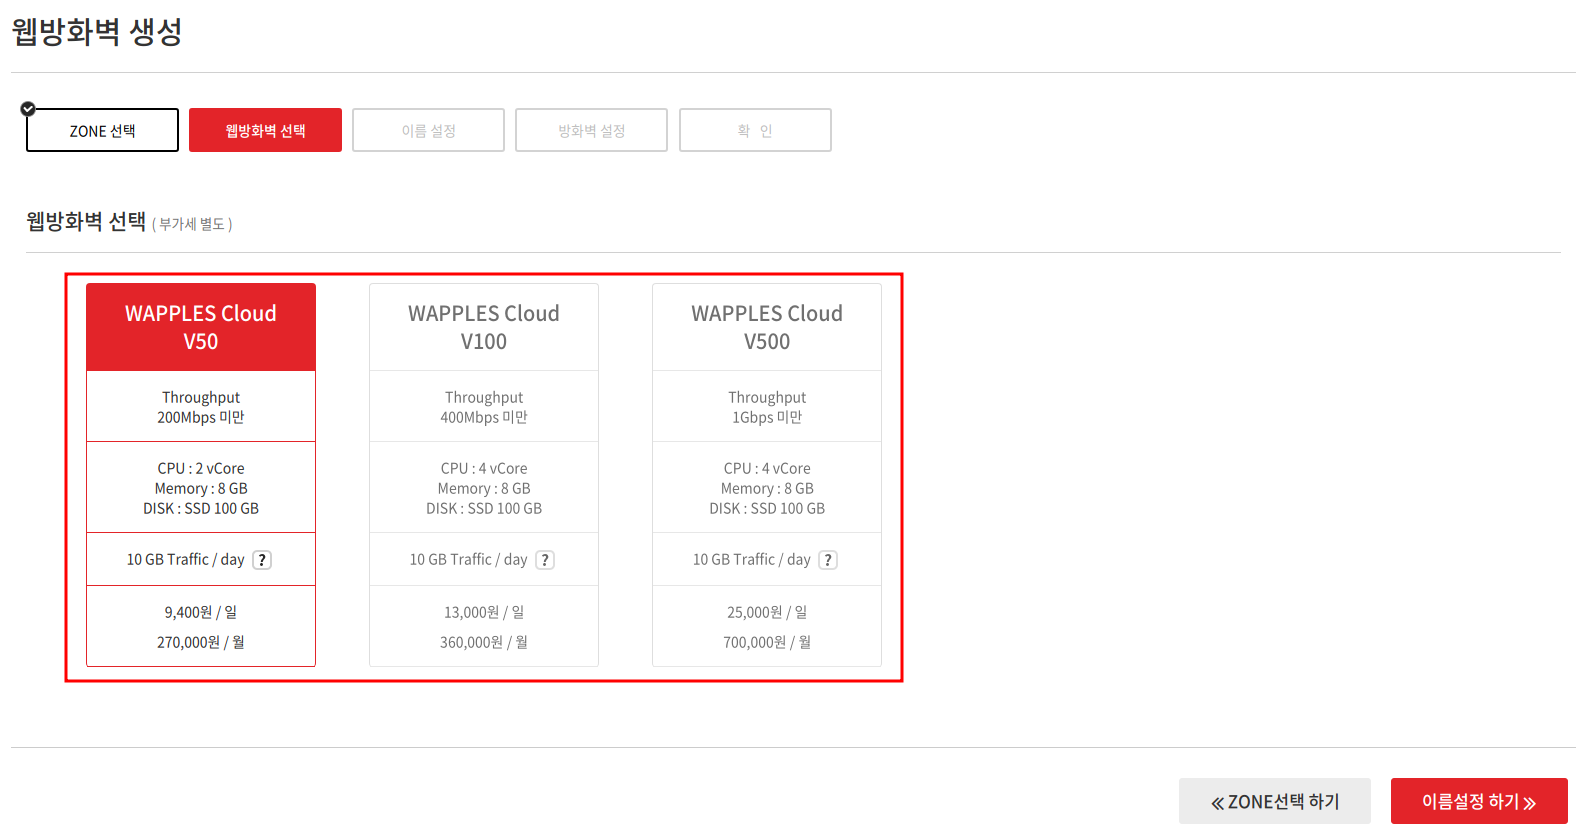This screenshot has height=838, width=1586.
Task: Select the WAPPLES Cloud V50 plan header
Action: [x=201, y=327]
